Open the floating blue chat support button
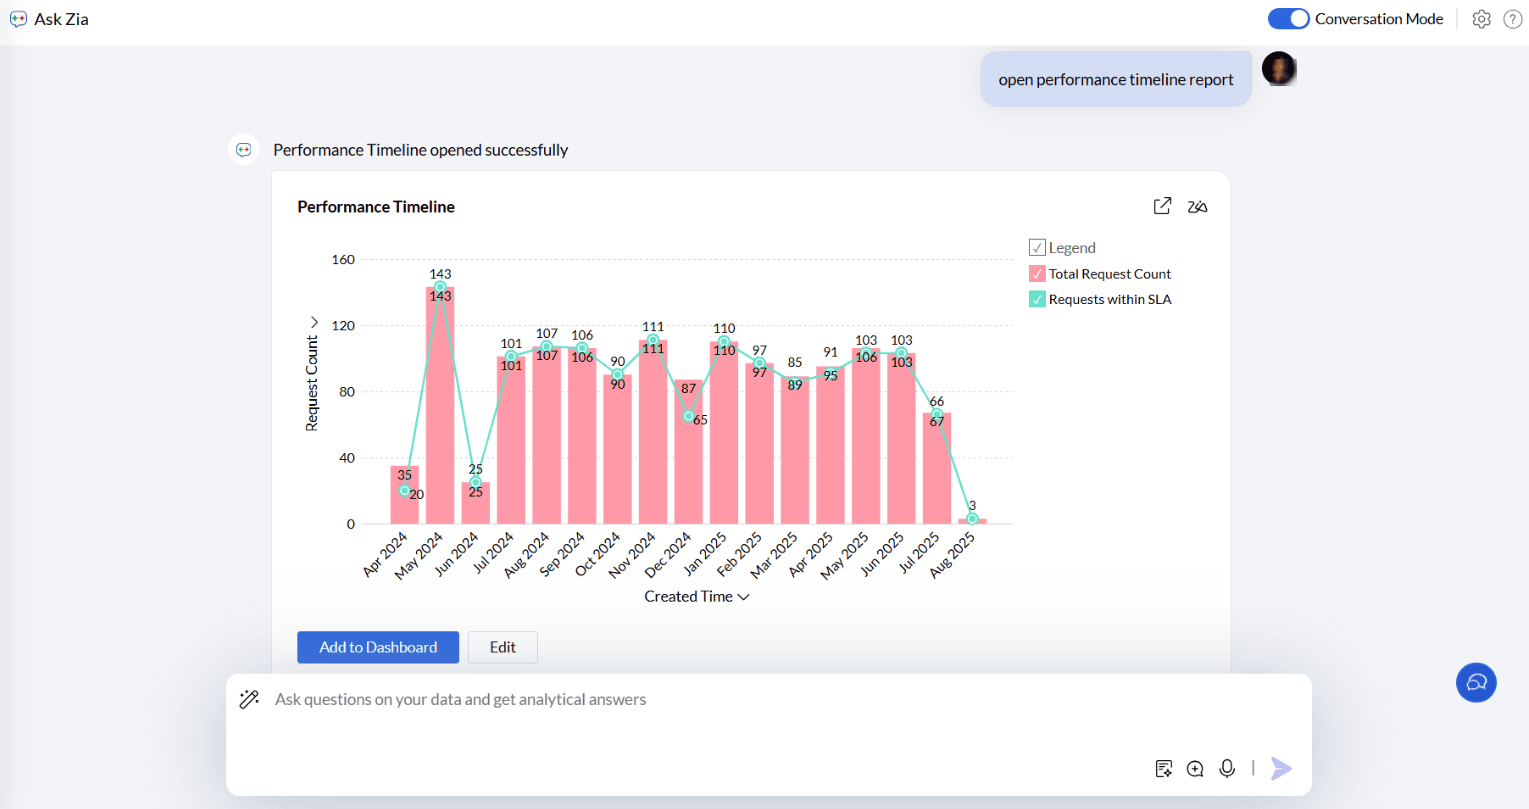This screenshot has height=809, width=1529. point(1476,683)
